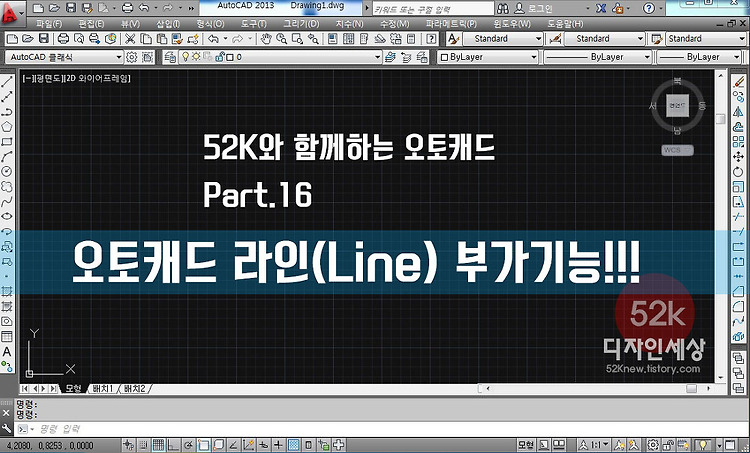The image size is (750, 453).
Task: Toggle Ortho Mode in status bar
Action: tap(173, 445)
